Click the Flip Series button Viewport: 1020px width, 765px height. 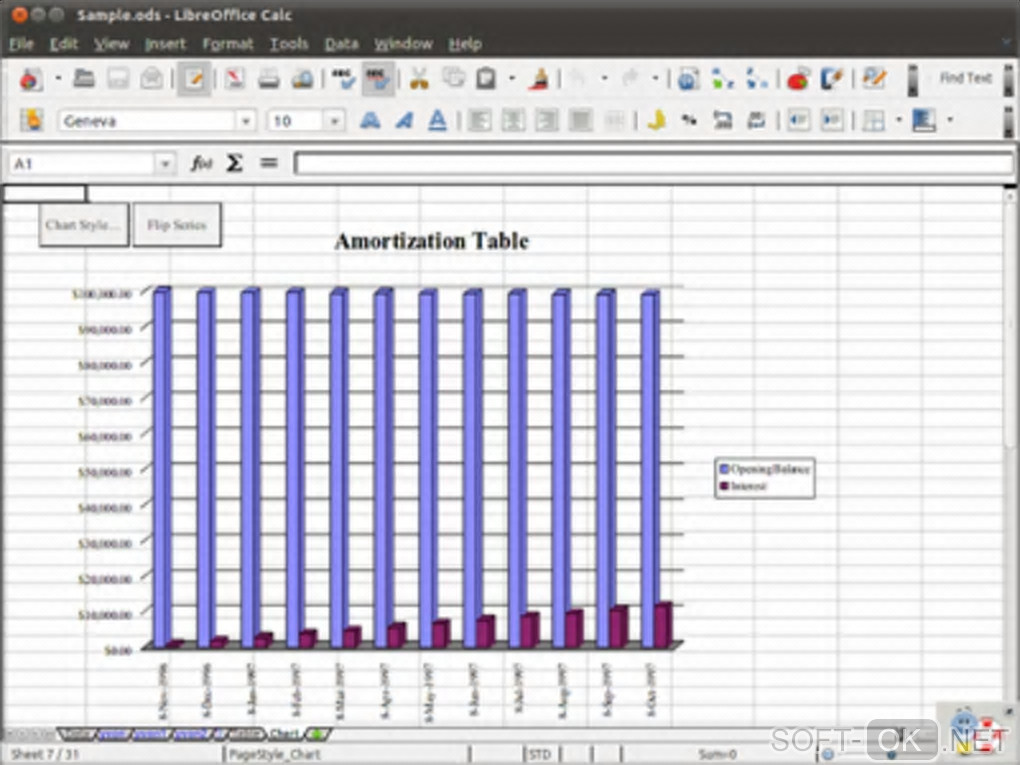click(176, 224)
